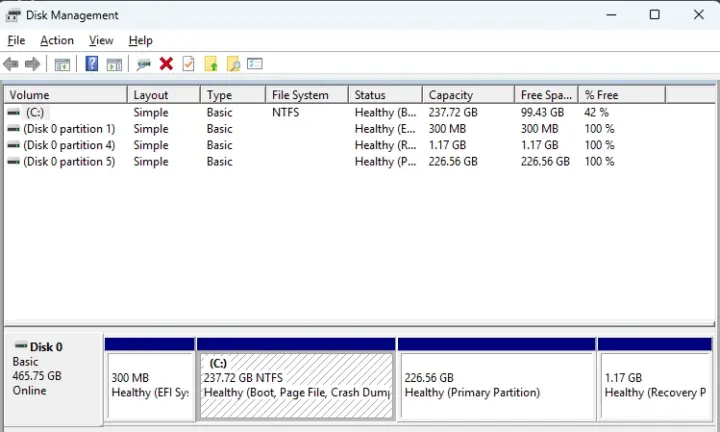Open Help via the blue question mark icon

point(92,63)
